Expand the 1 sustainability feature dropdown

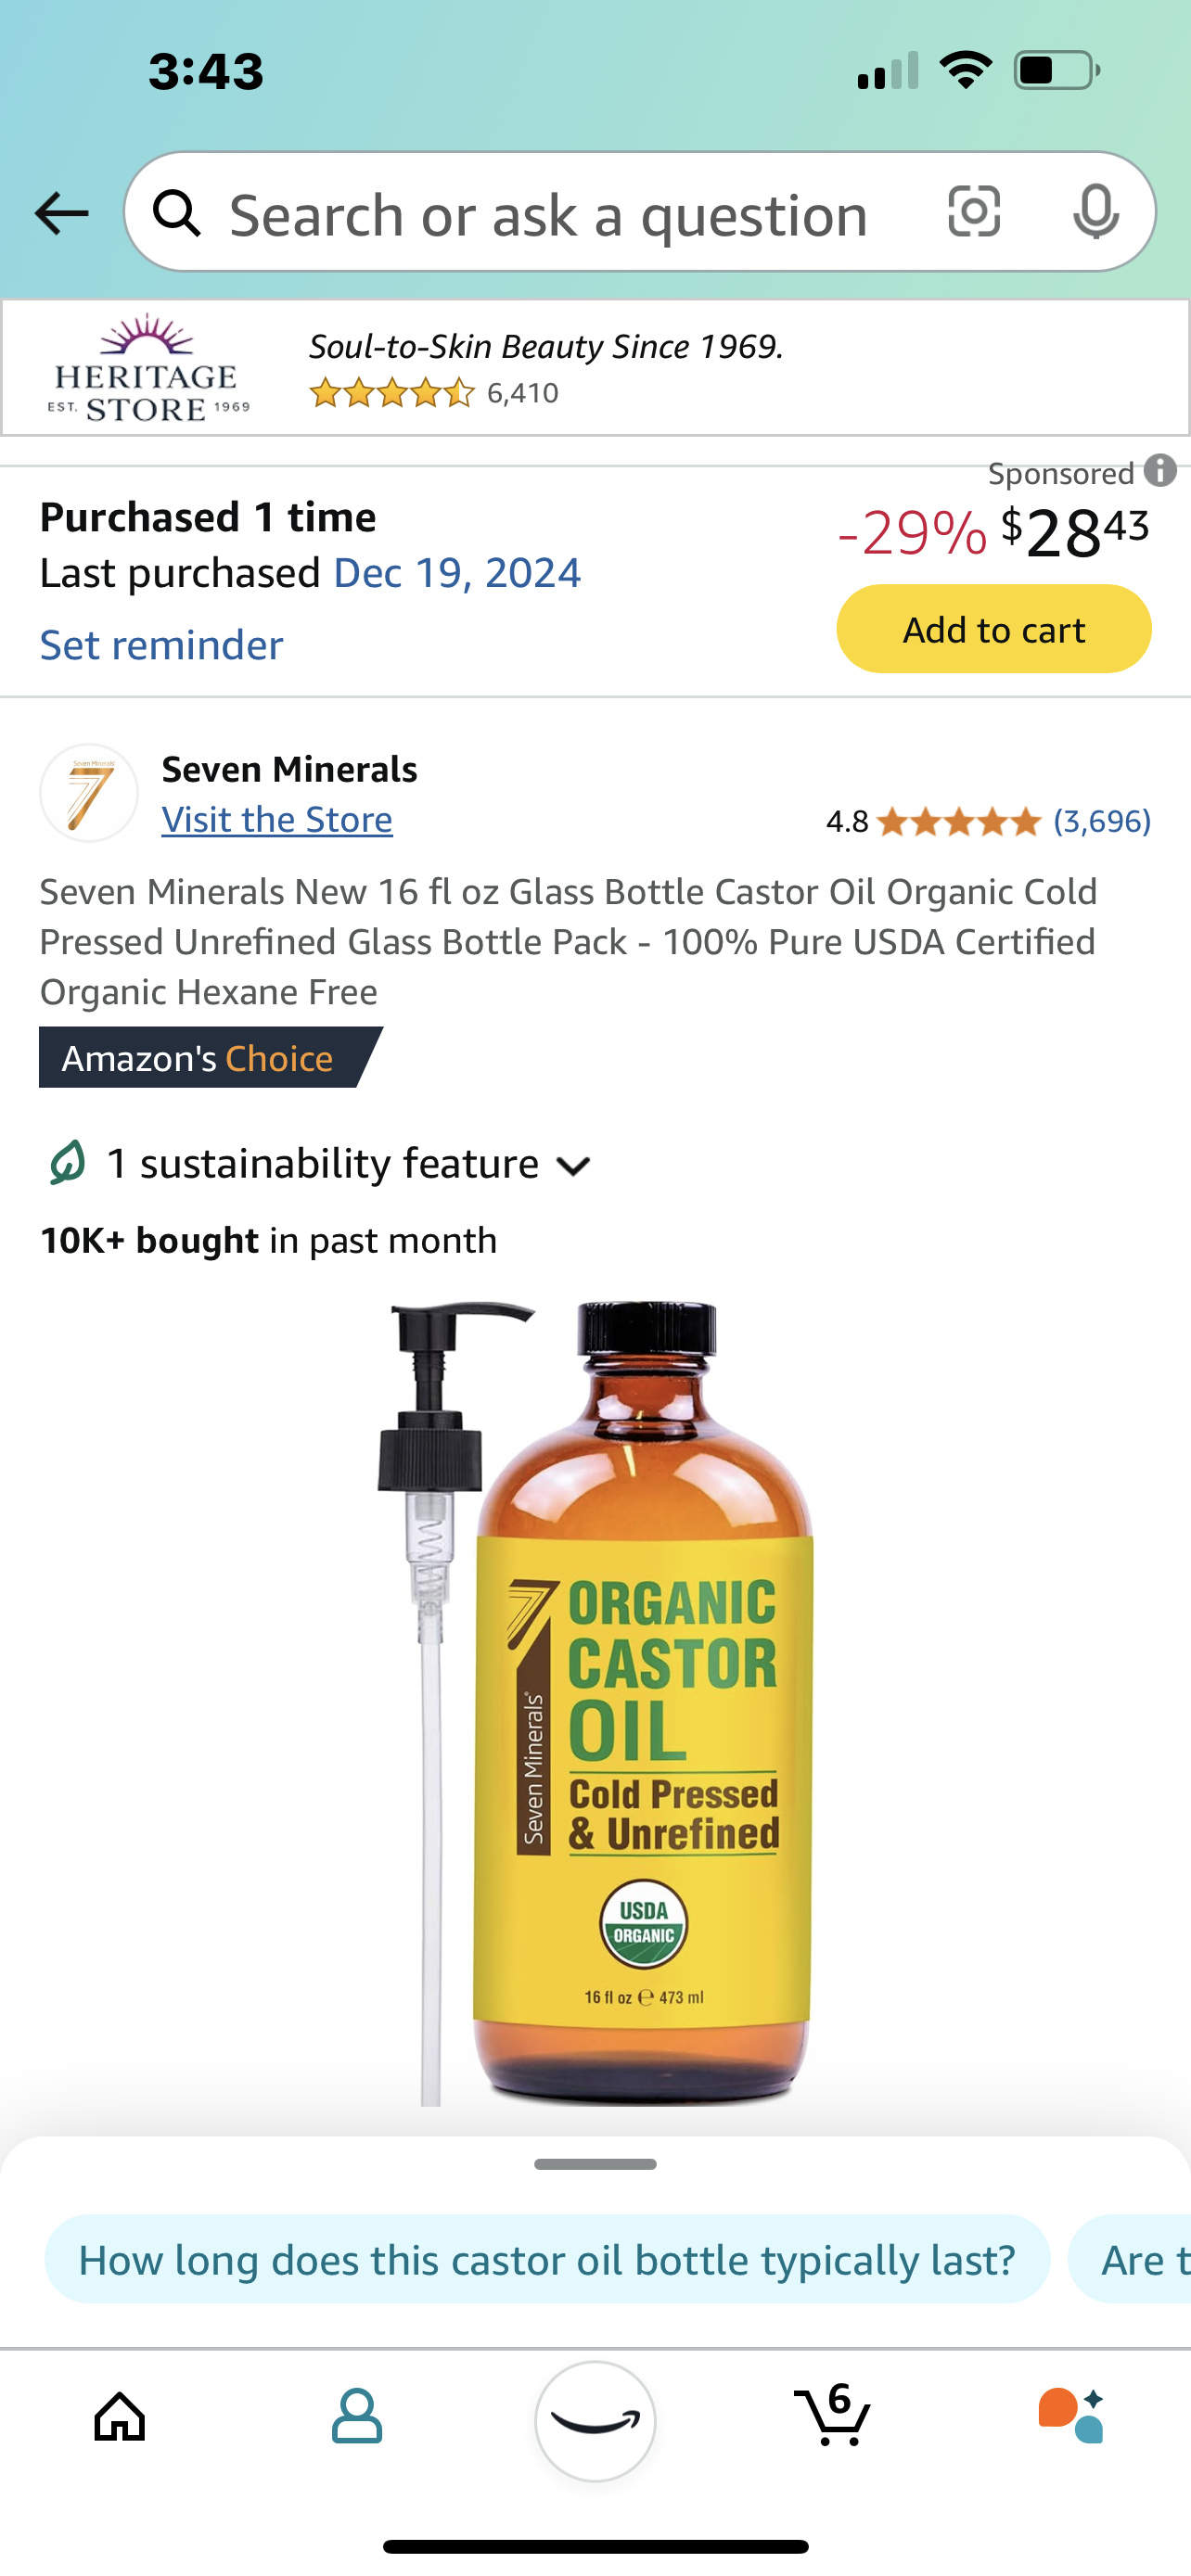coord(320,1164)
